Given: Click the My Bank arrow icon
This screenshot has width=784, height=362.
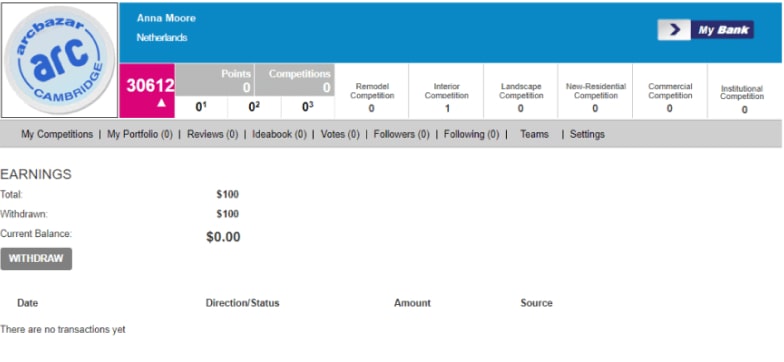Looking at the screenshot, I should click(x=674, y=30).
